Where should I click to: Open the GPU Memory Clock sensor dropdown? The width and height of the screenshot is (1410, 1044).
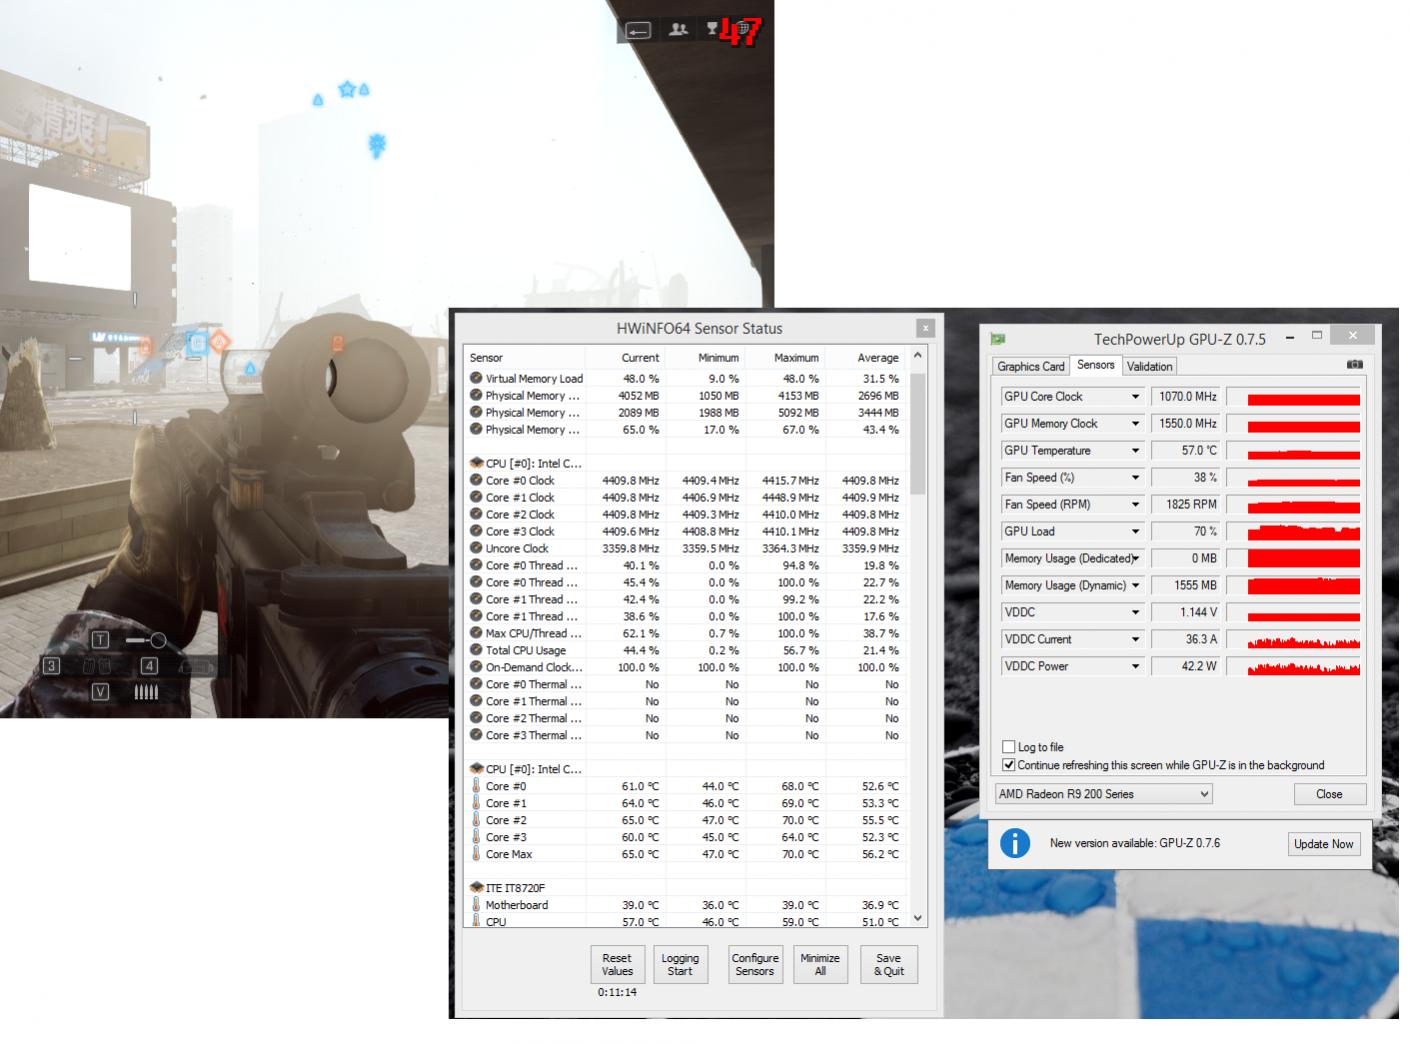coord(1135,424)
